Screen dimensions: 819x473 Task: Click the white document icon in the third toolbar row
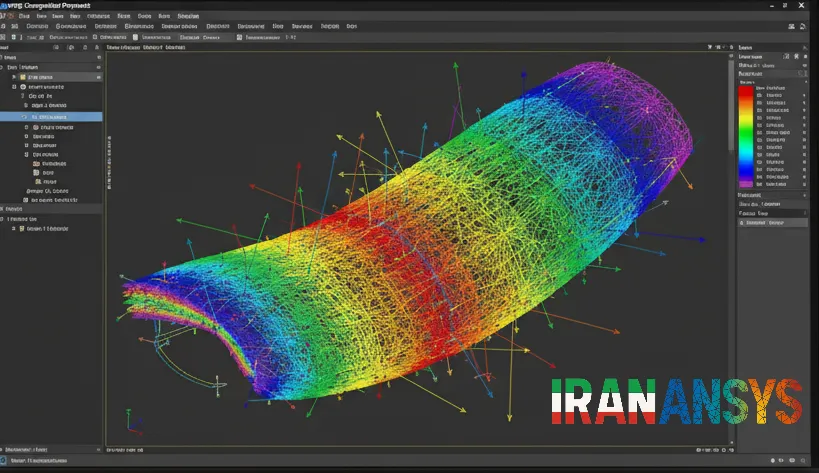coord(135,37)
